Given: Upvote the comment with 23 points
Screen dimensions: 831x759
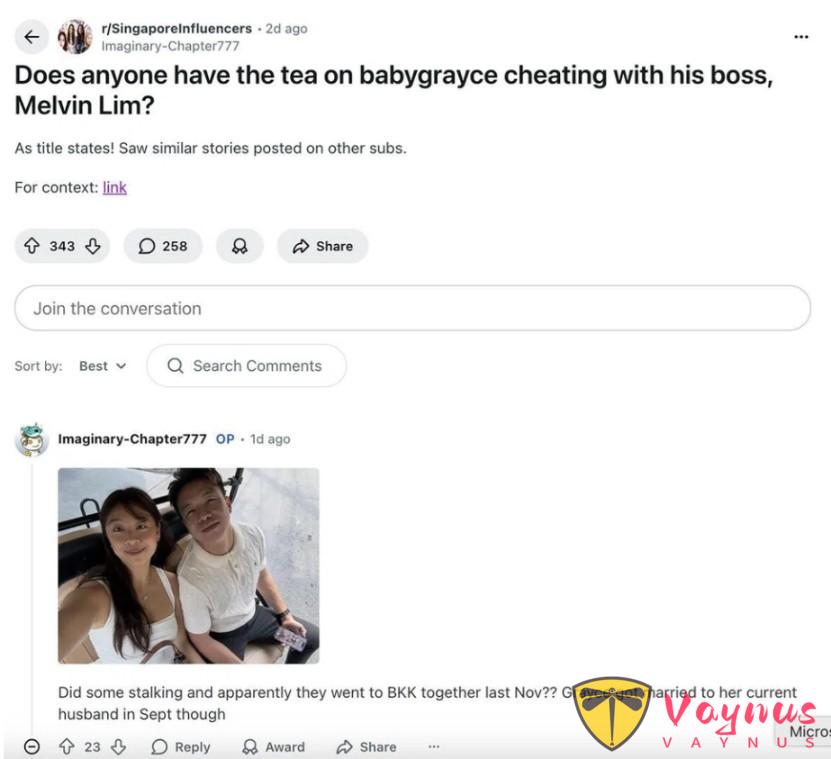Looking at the screenshot, I should 66,747.
